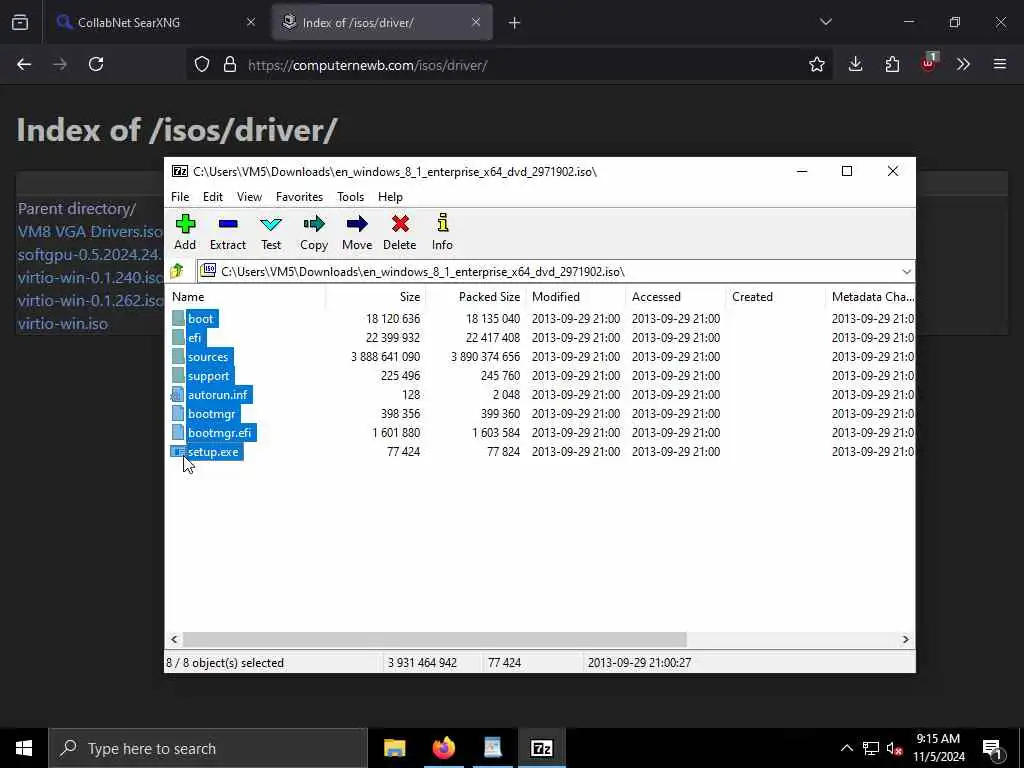Click the scroll right arrow in 7-Zip

905,639
